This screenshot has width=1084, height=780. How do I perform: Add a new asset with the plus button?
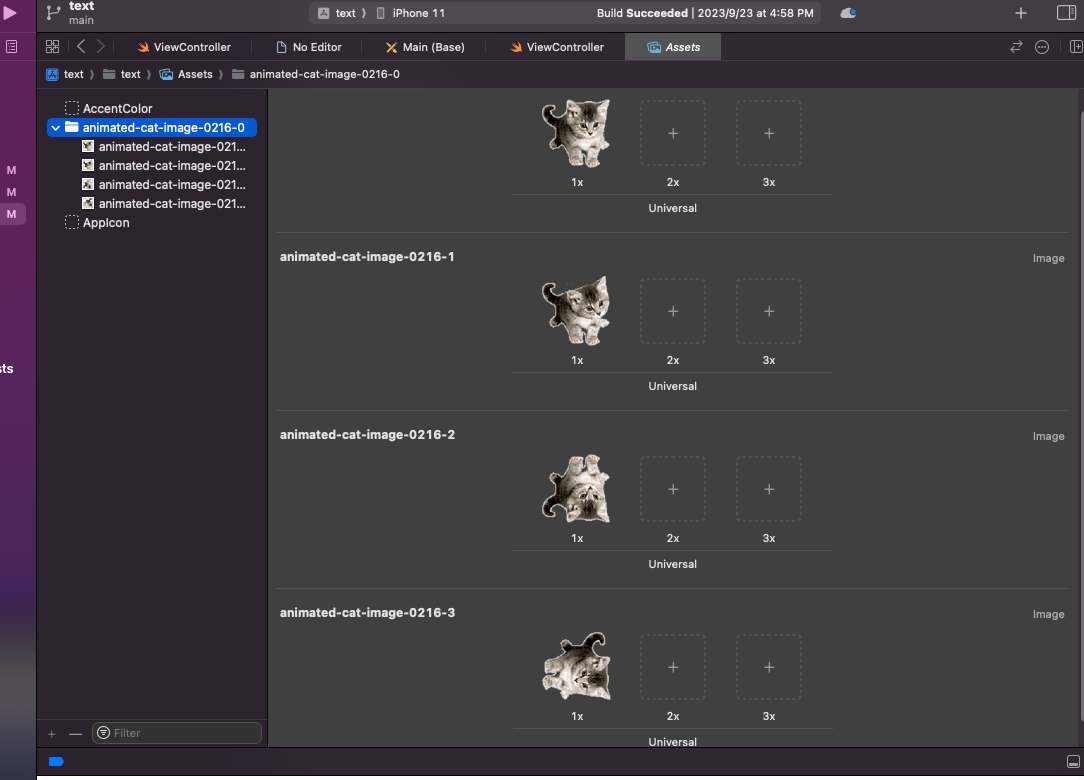(50, 733)
